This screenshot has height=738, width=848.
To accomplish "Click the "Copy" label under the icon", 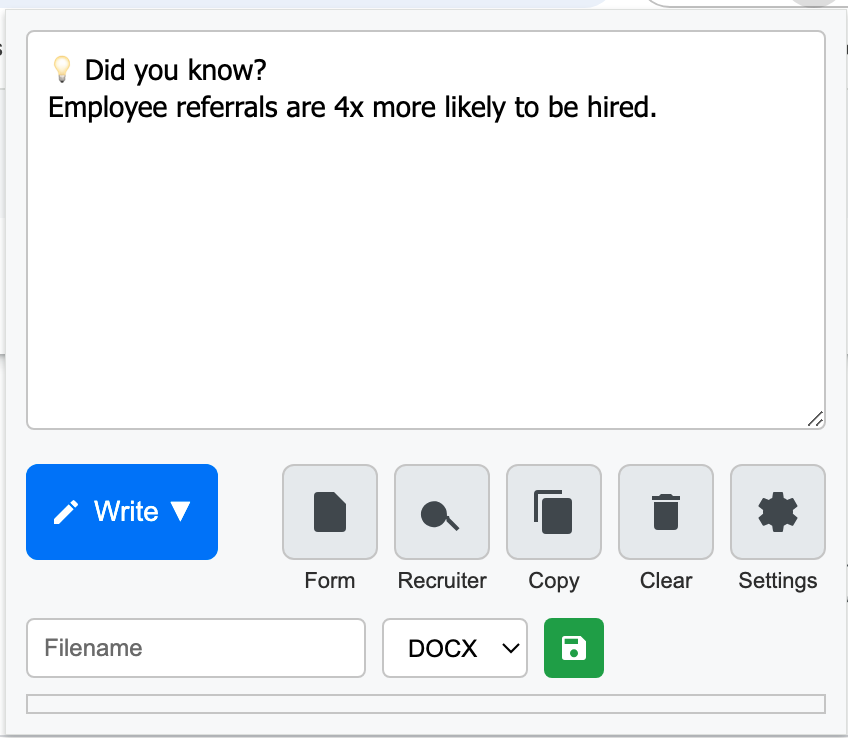I will (x=554, y=581).
